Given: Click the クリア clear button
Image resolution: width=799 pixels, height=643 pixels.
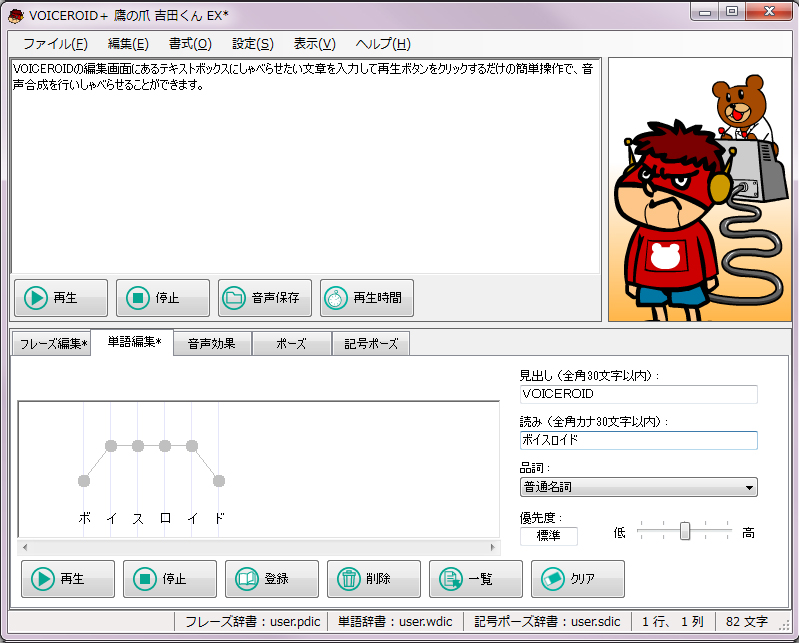Looking at the screenshot, I should 577,579.
